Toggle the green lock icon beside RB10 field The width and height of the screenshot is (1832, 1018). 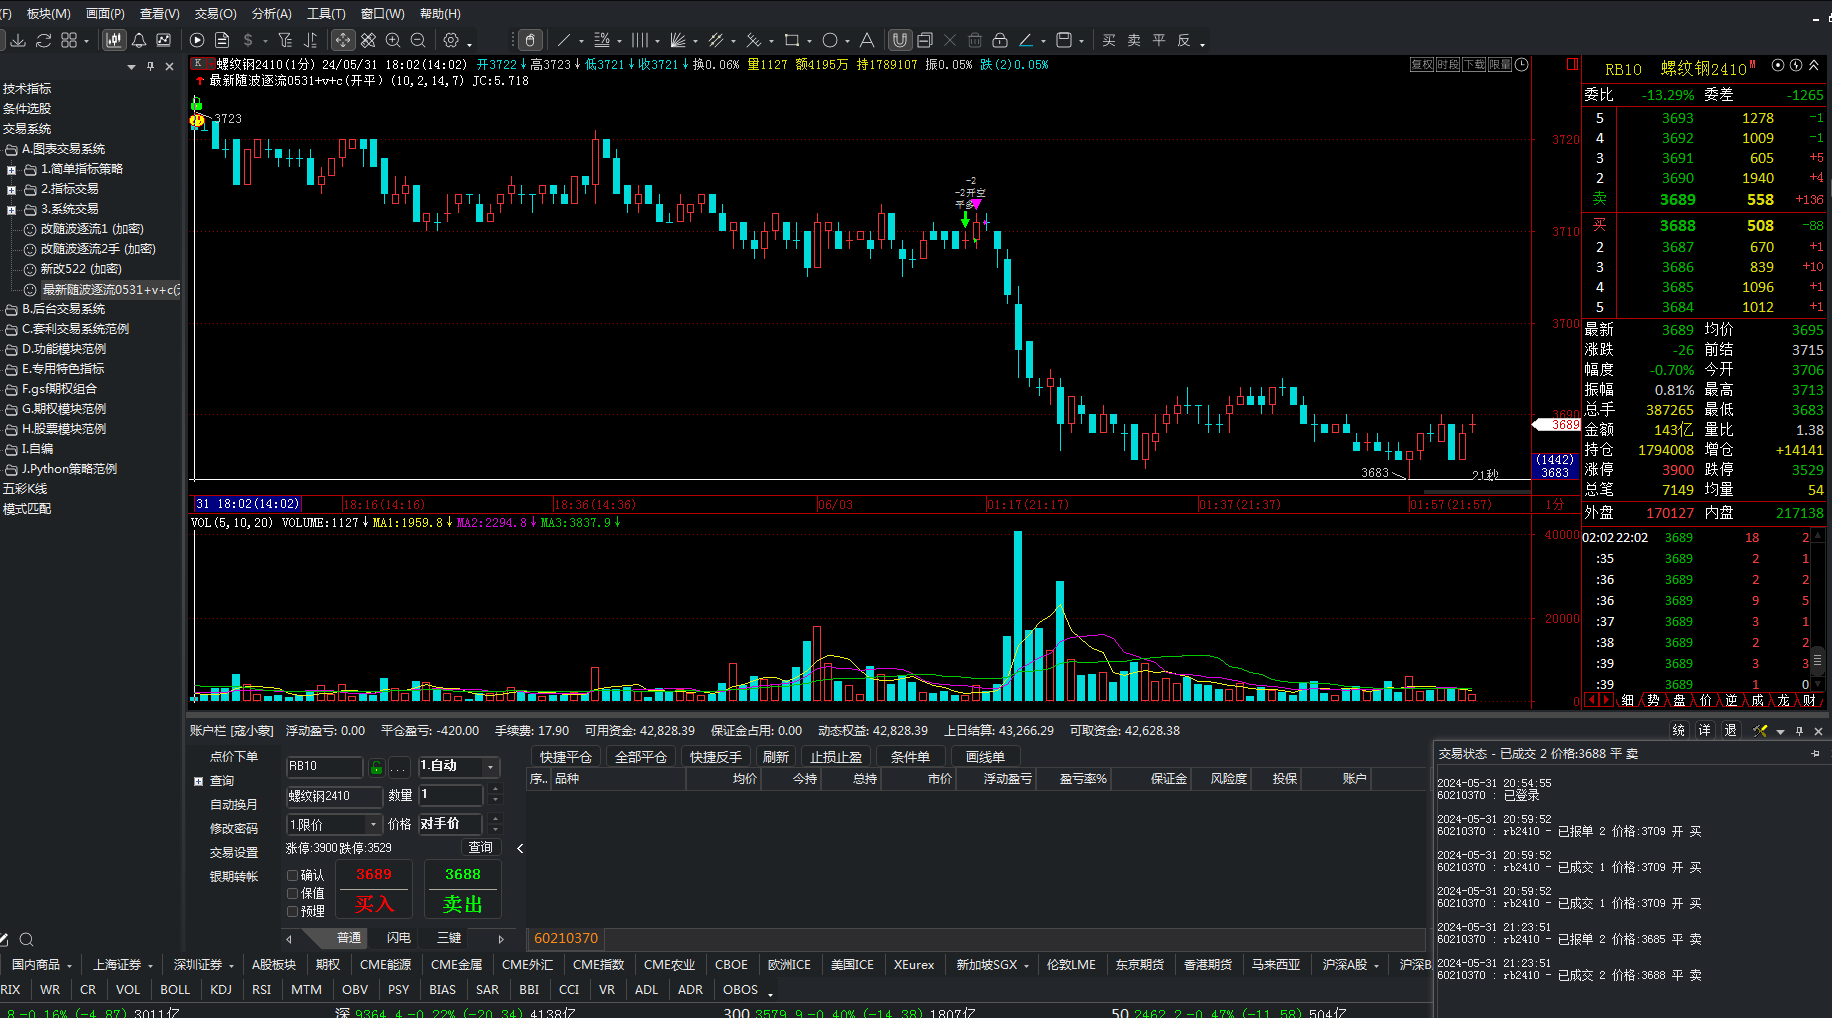376,768
